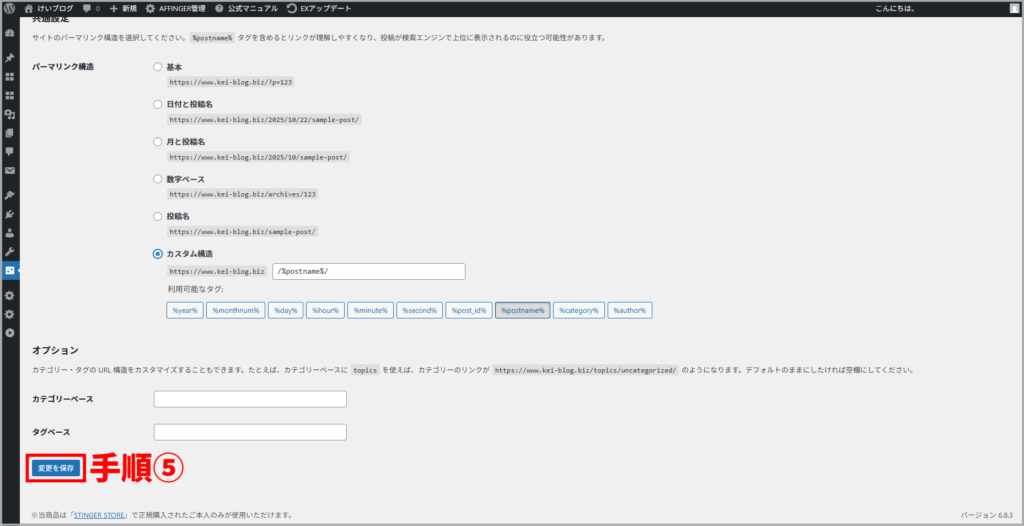
Task: Select the 日付と投稿名 radio option
Action: click(157, 104)
